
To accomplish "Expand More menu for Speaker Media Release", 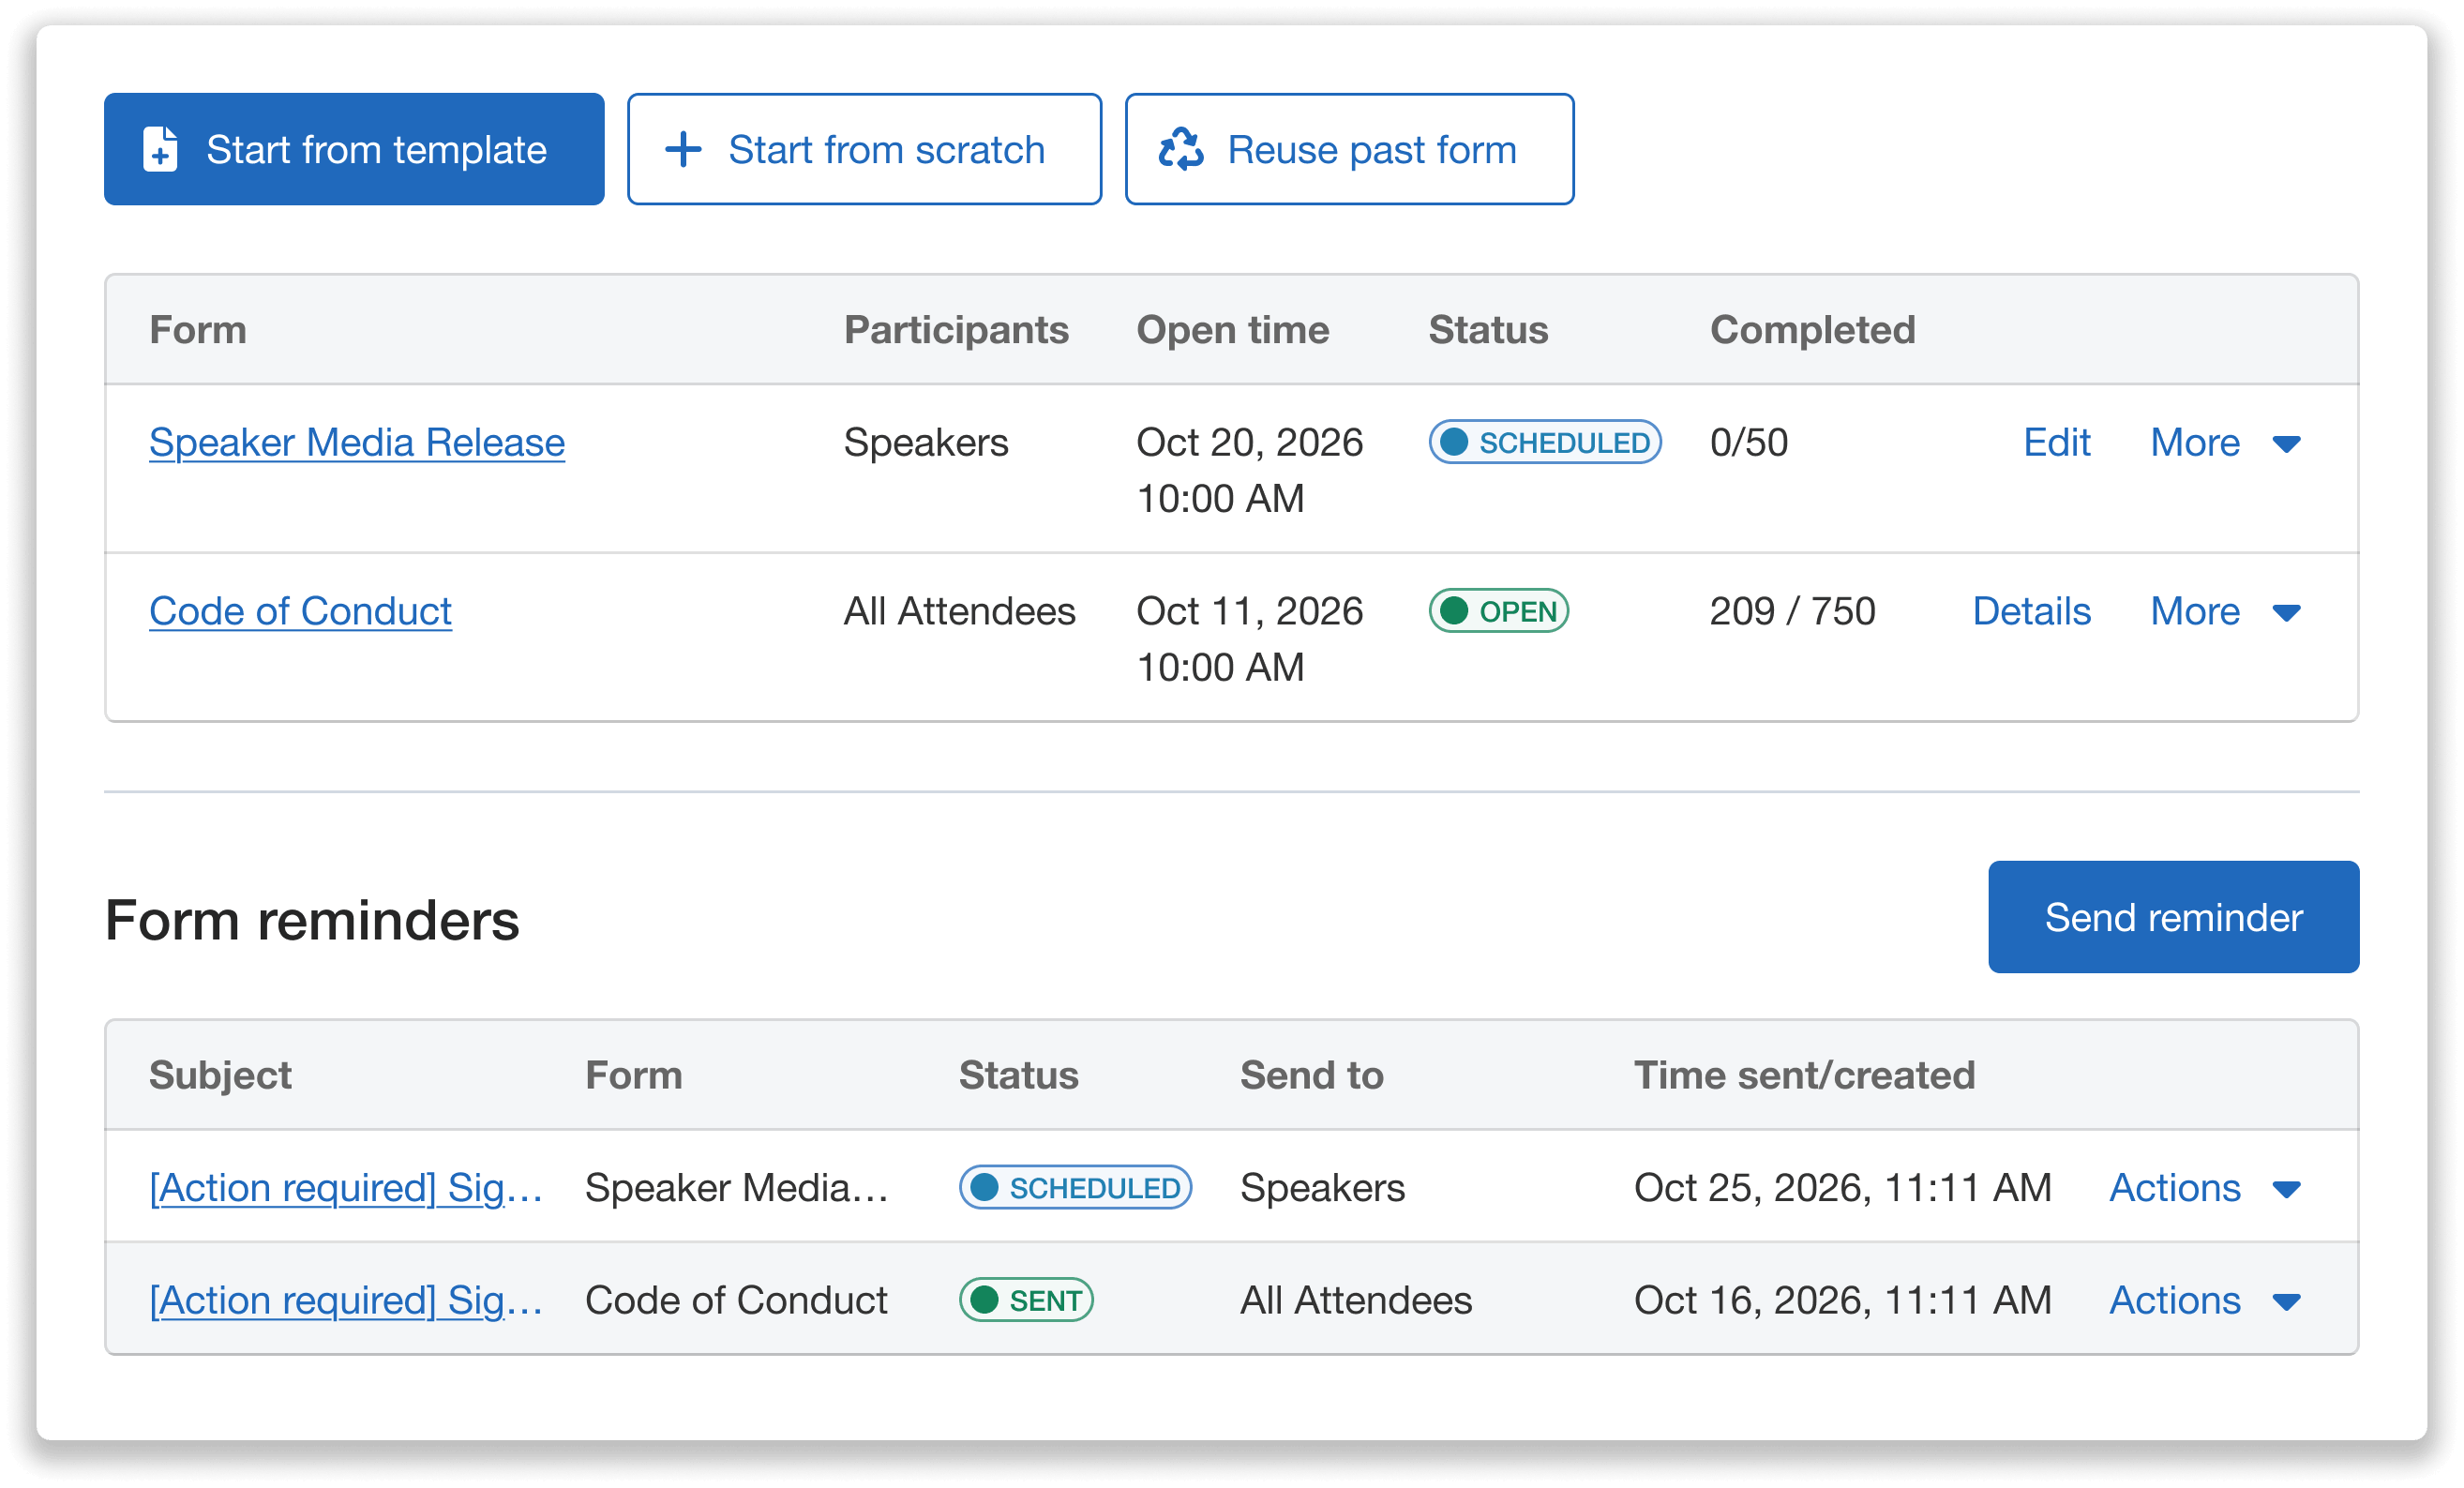I will 2226,442.
